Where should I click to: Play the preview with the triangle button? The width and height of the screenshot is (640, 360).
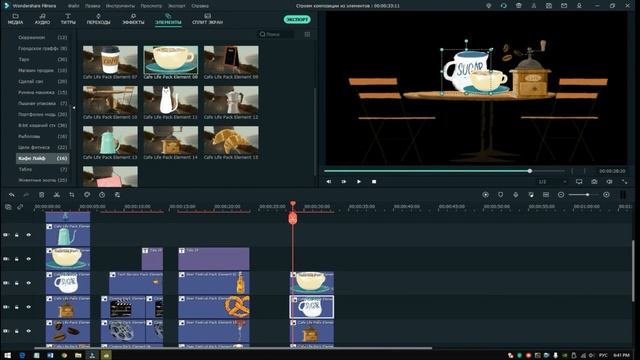(x=359, y=182)
